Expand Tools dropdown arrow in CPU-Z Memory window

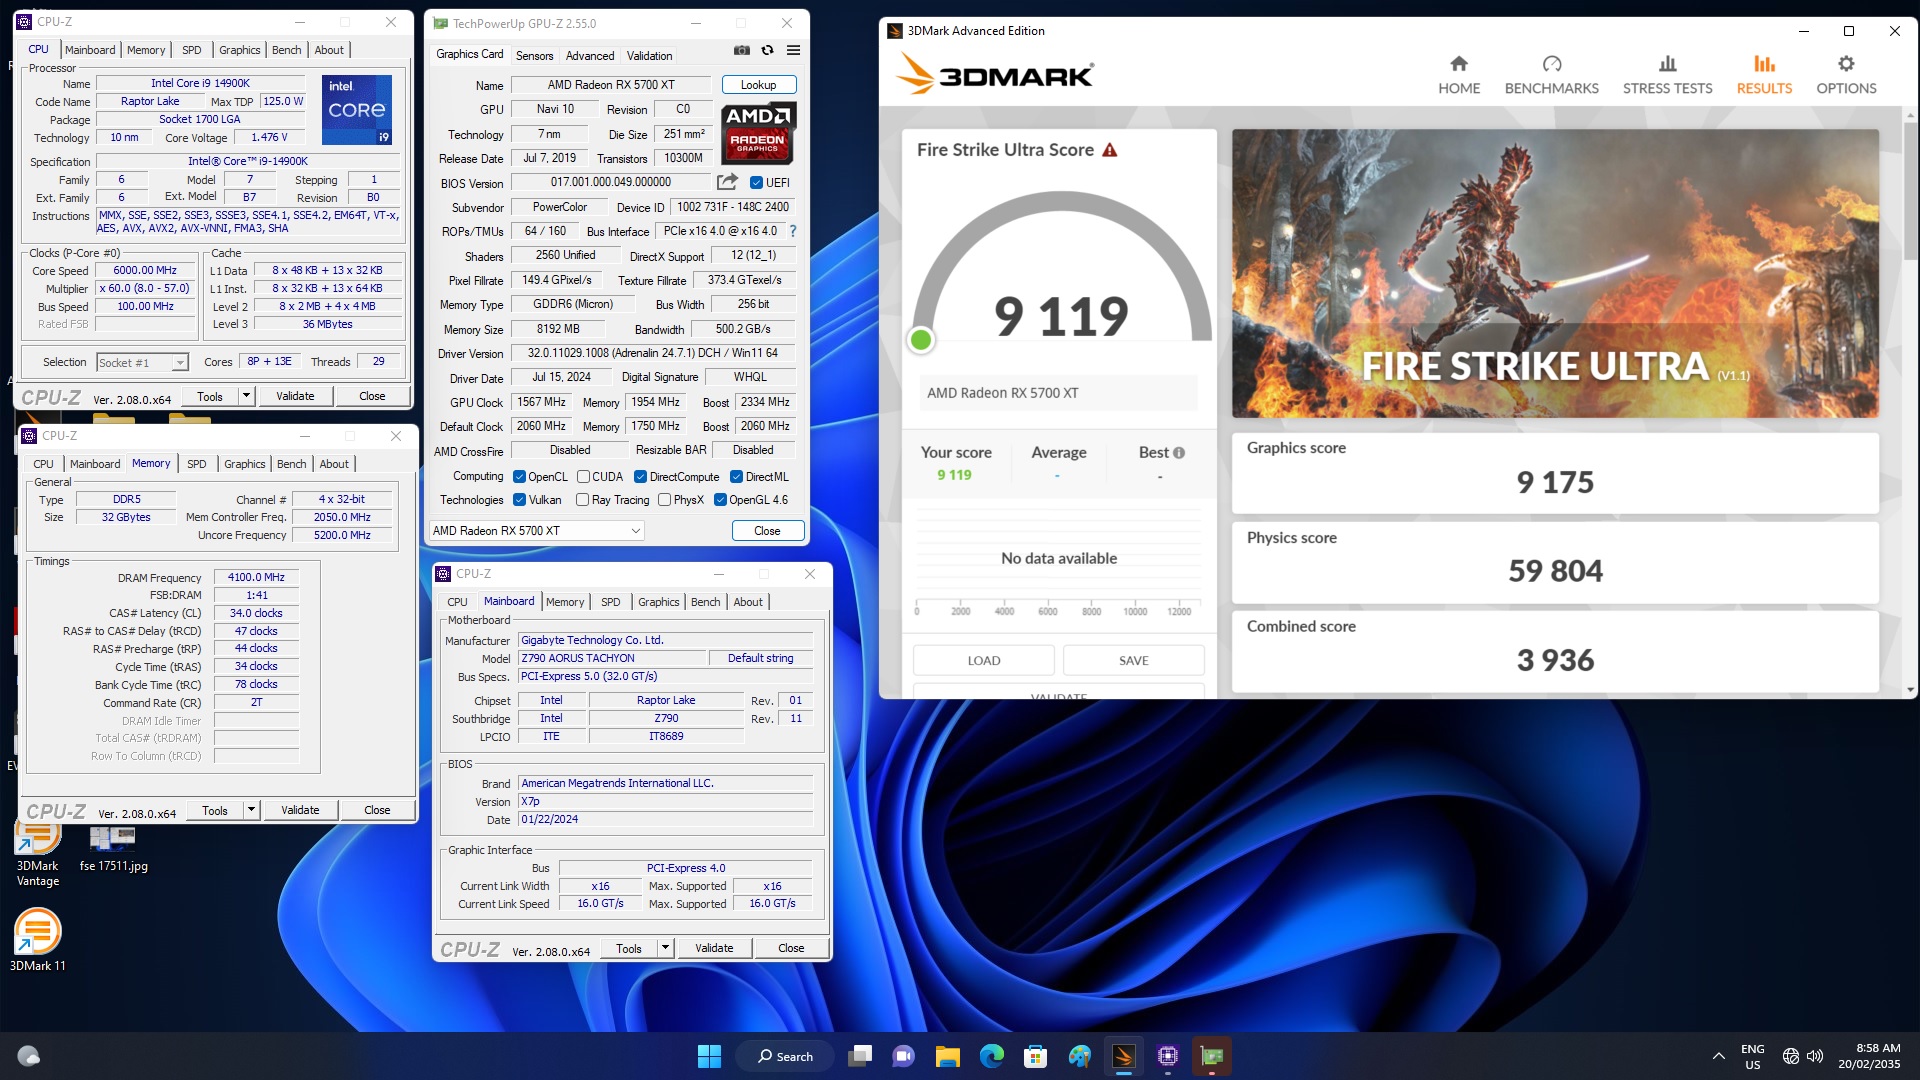coord(251,810)
